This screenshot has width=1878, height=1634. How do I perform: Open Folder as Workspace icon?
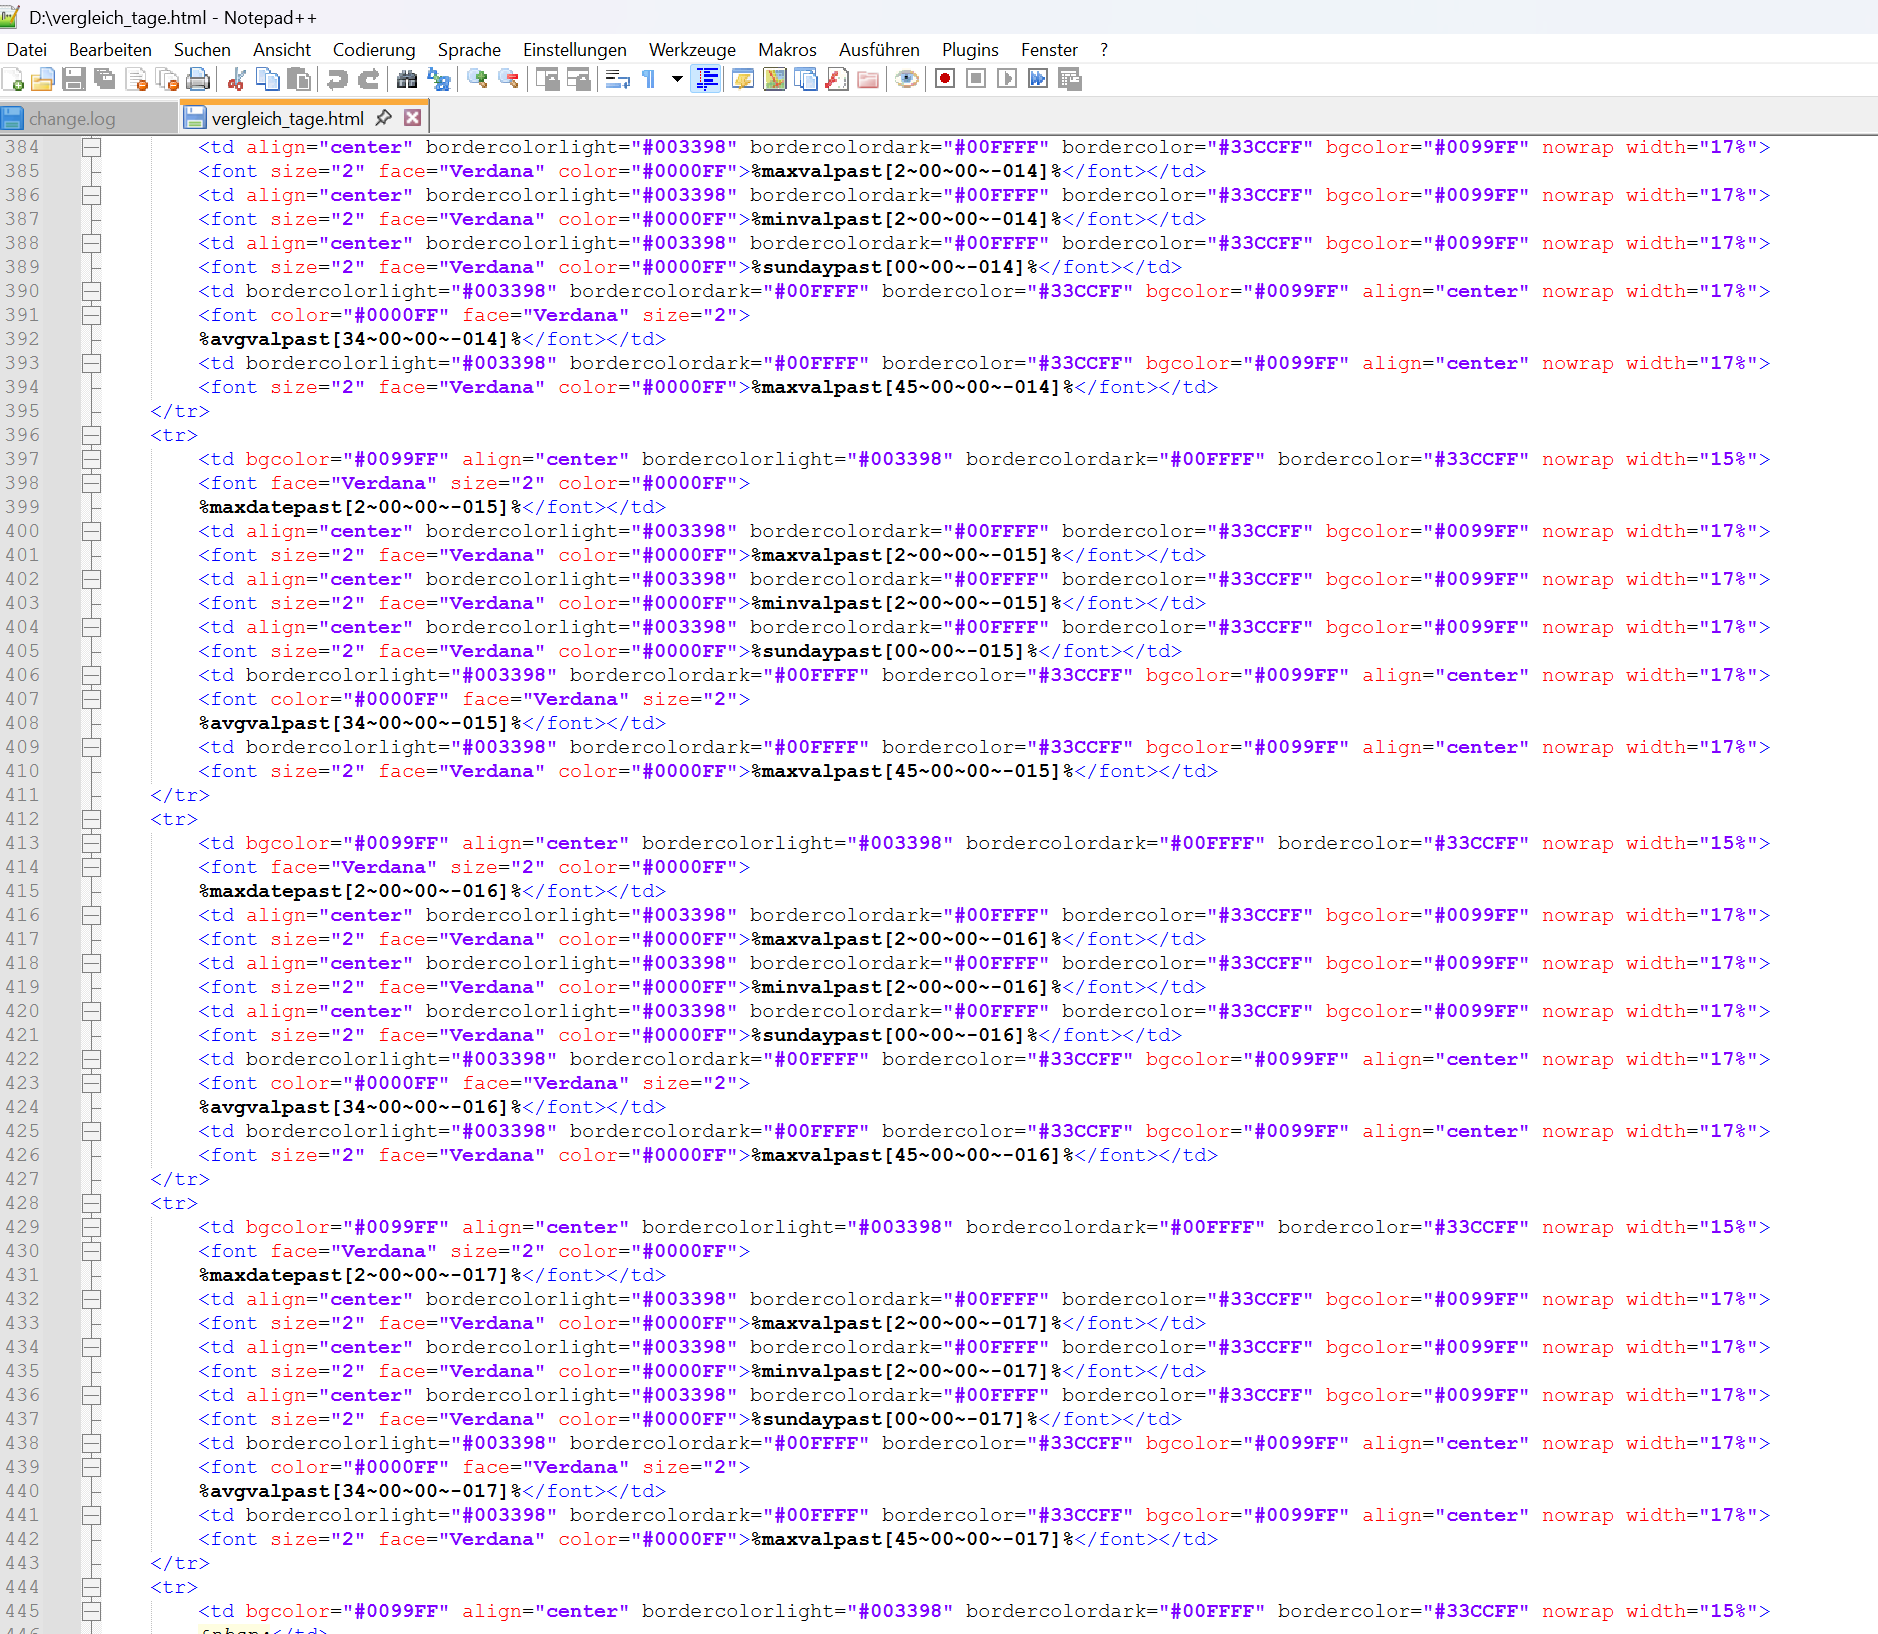[868, 79]
